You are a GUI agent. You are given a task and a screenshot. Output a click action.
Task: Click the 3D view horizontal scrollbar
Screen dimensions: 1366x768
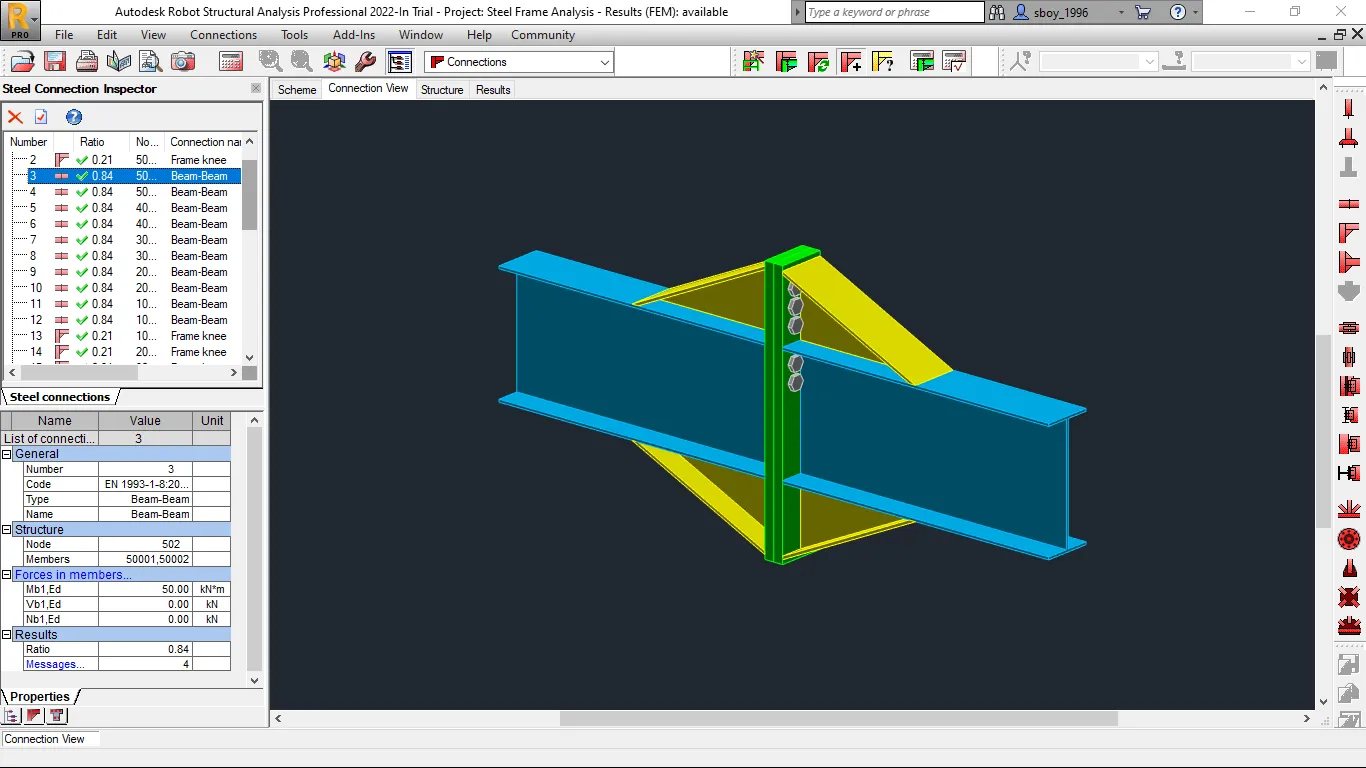838,718
